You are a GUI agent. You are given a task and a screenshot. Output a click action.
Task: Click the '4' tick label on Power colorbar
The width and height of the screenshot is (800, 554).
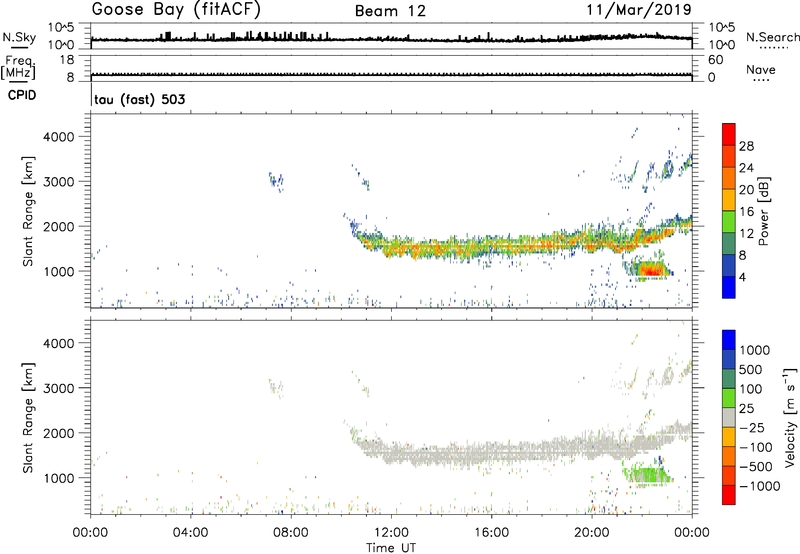tap(742, 277)
